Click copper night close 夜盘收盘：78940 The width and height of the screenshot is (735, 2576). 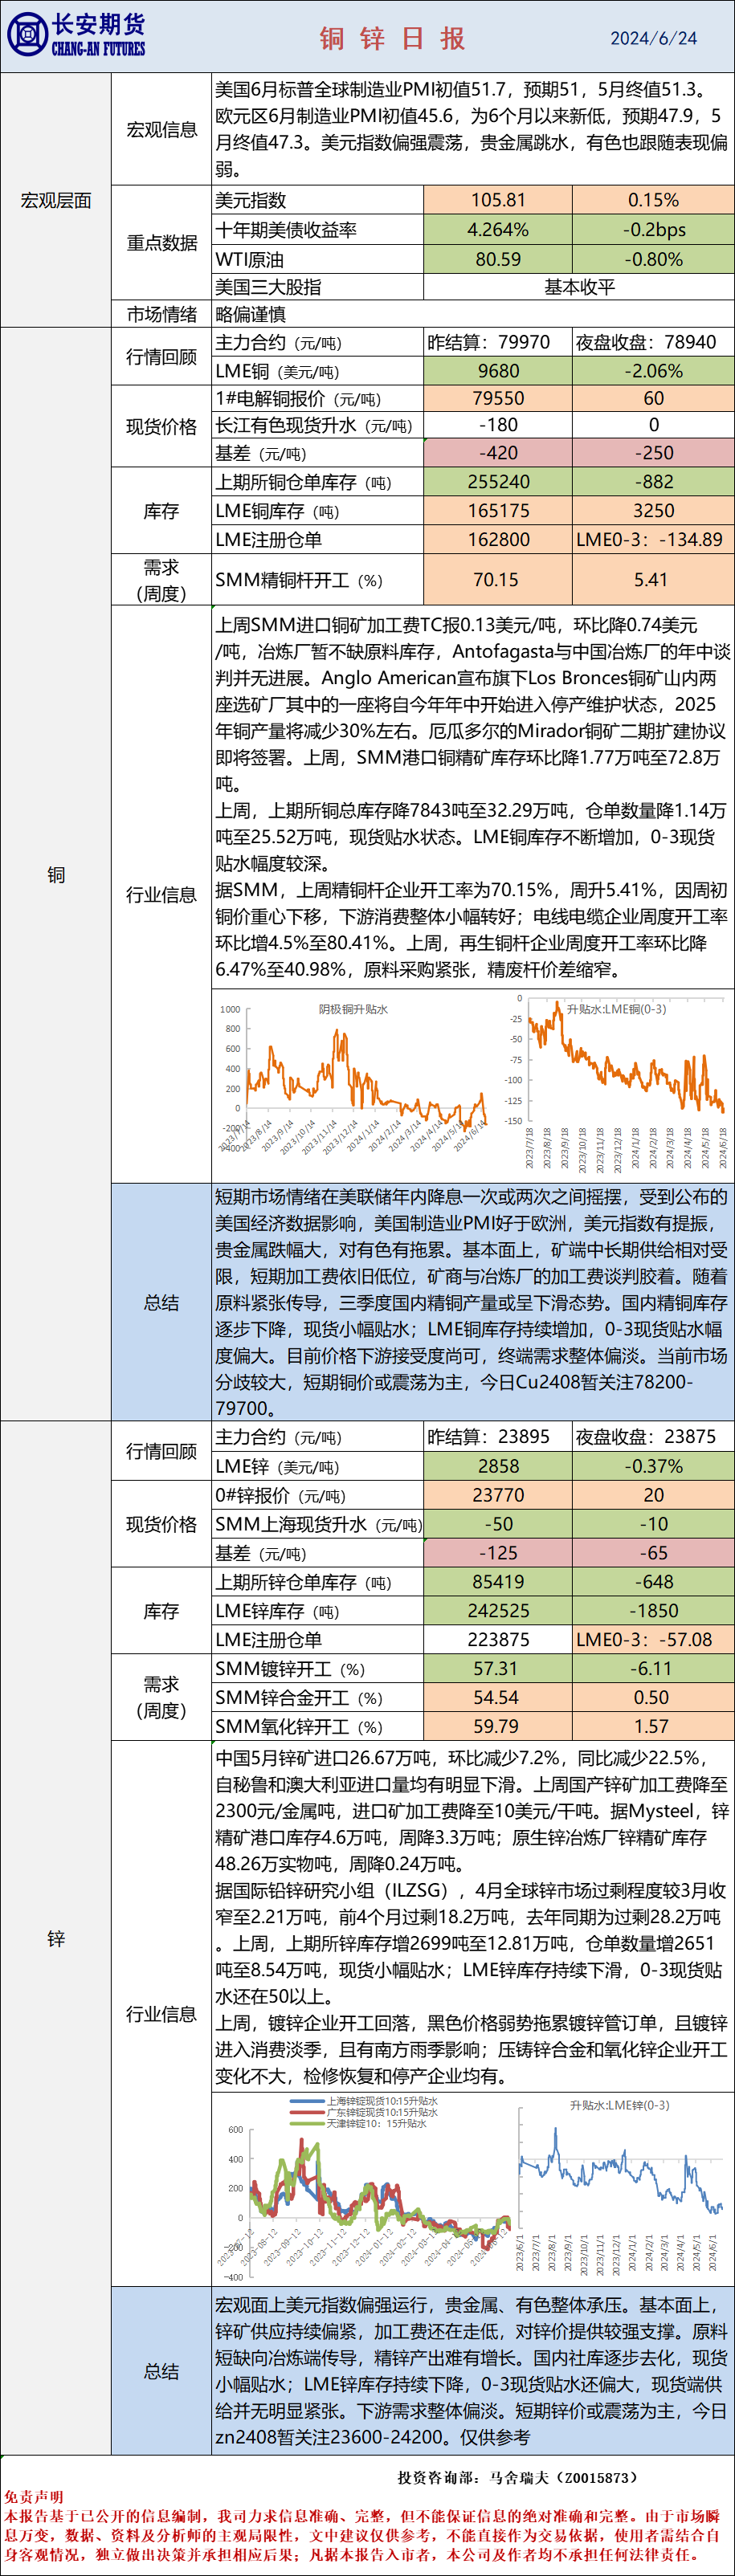pos(653,342)
